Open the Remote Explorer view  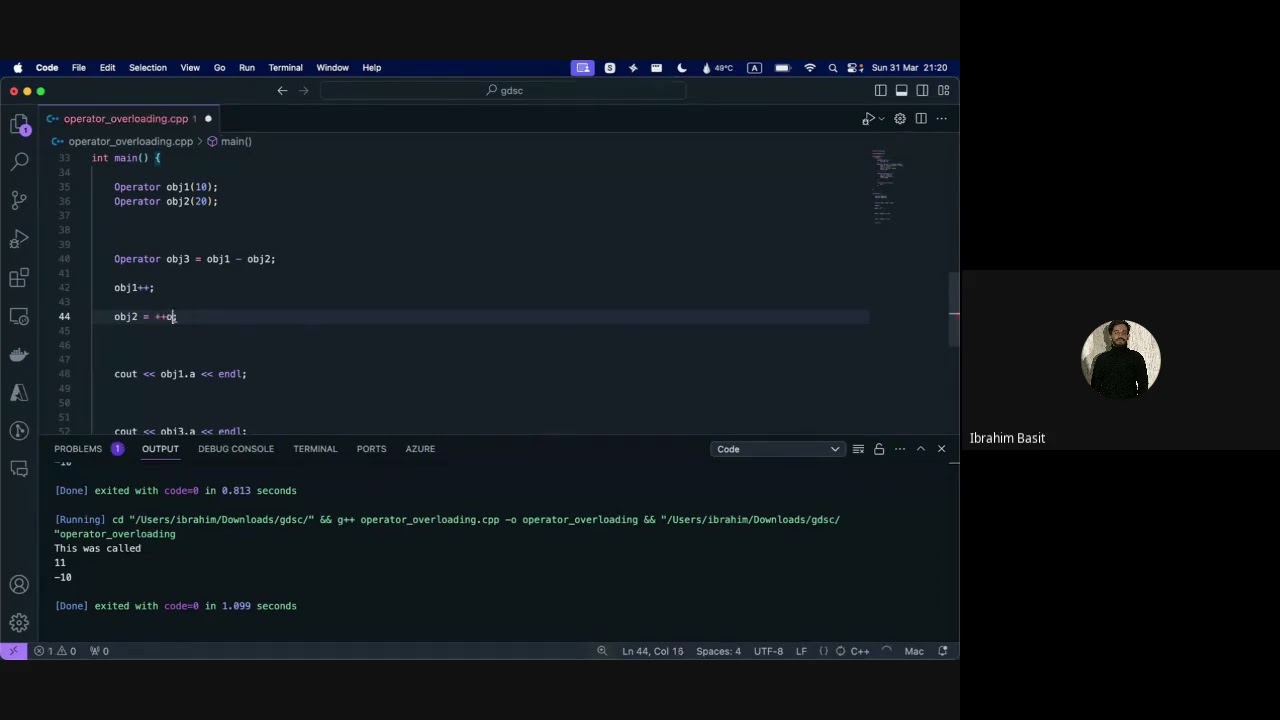(19, 316)
